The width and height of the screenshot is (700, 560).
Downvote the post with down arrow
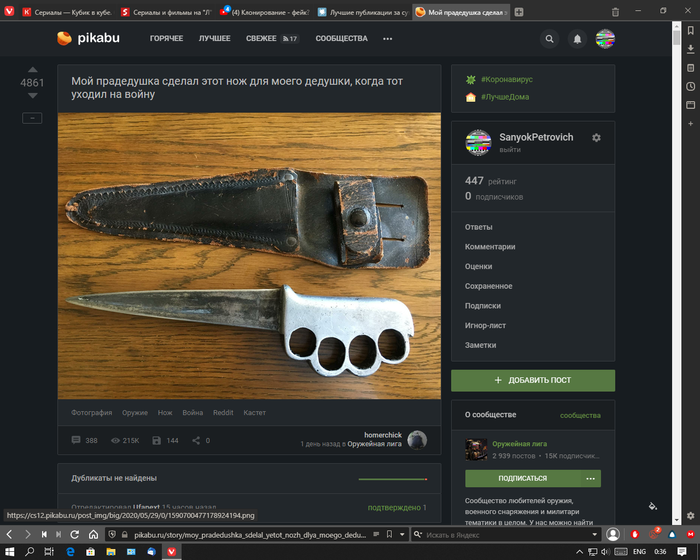tap(33, 95)
